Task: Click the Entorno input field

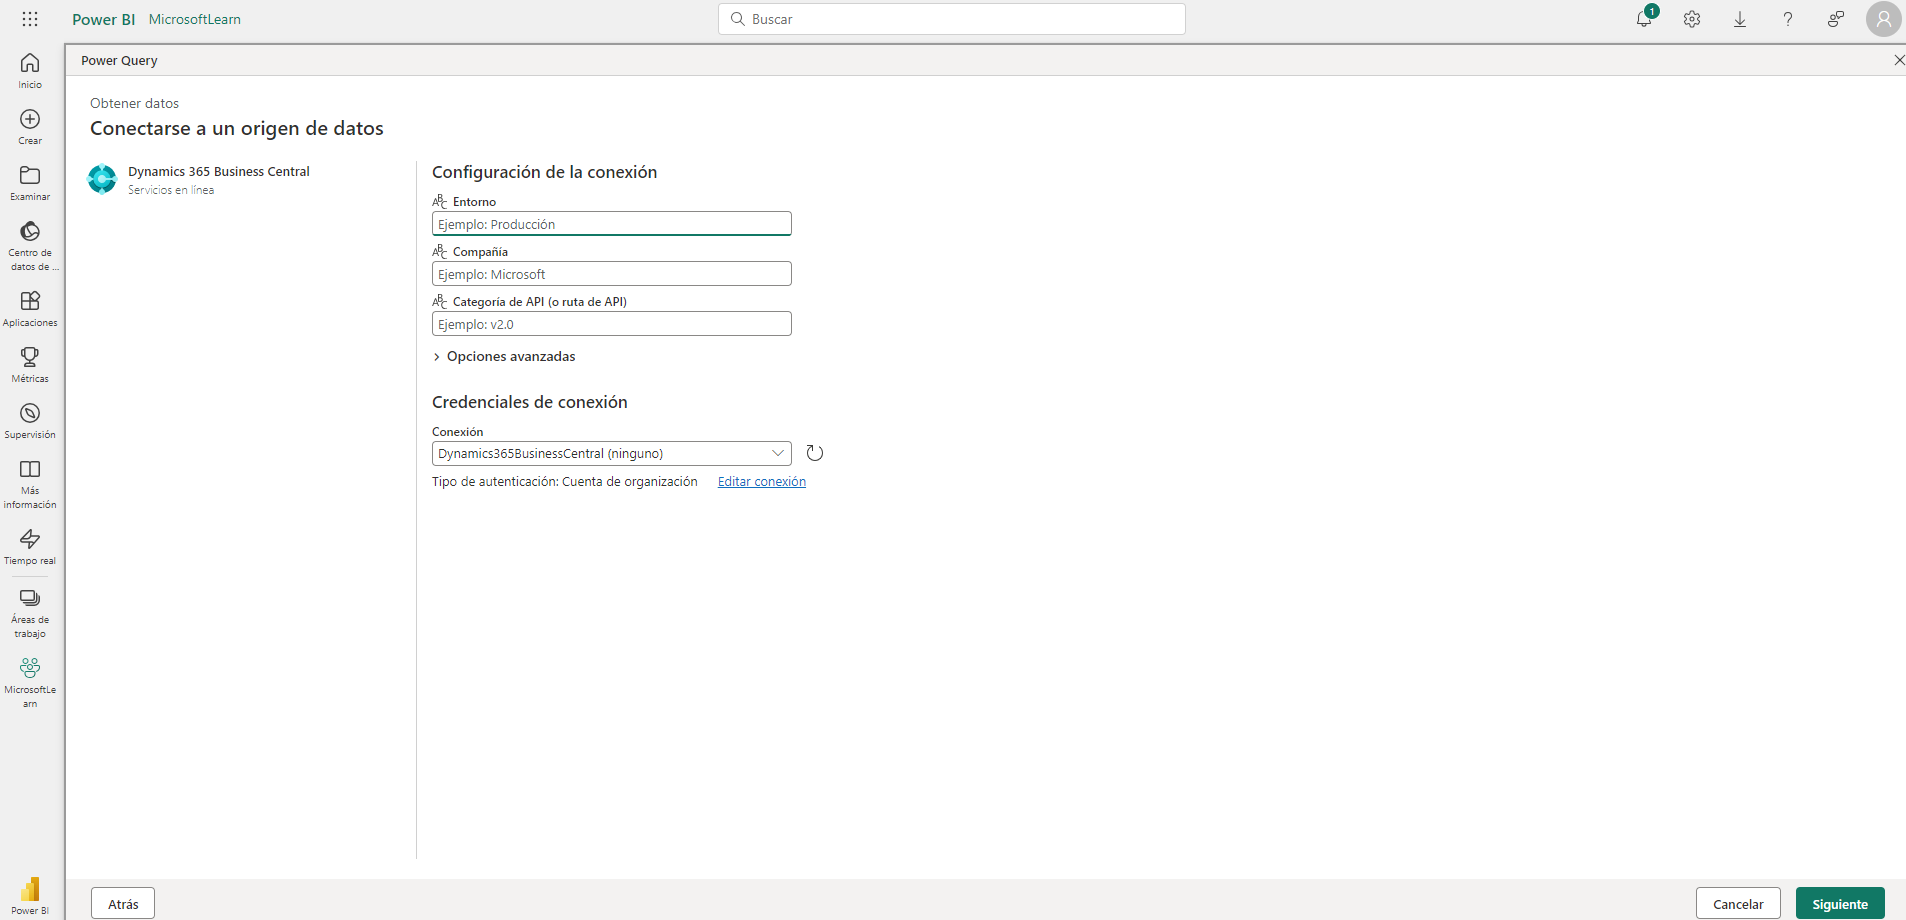Action: tap(612, 223)
